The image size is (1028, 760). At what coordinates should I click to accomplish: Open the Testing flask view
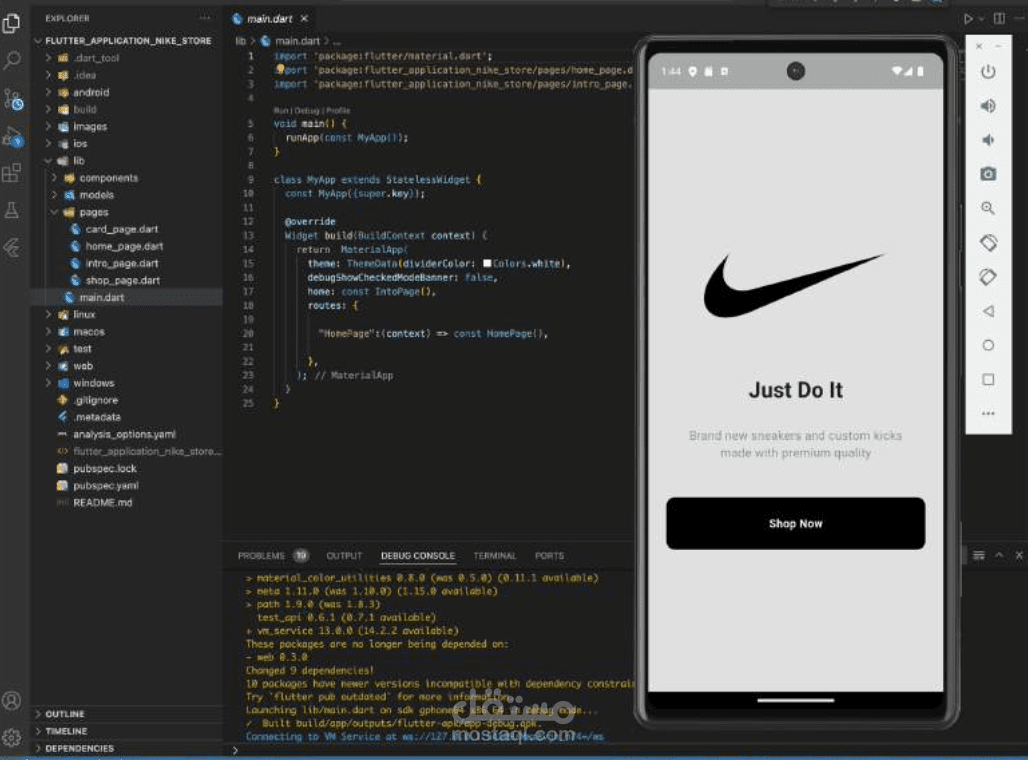pyautogui.click(x=11, y=210)
